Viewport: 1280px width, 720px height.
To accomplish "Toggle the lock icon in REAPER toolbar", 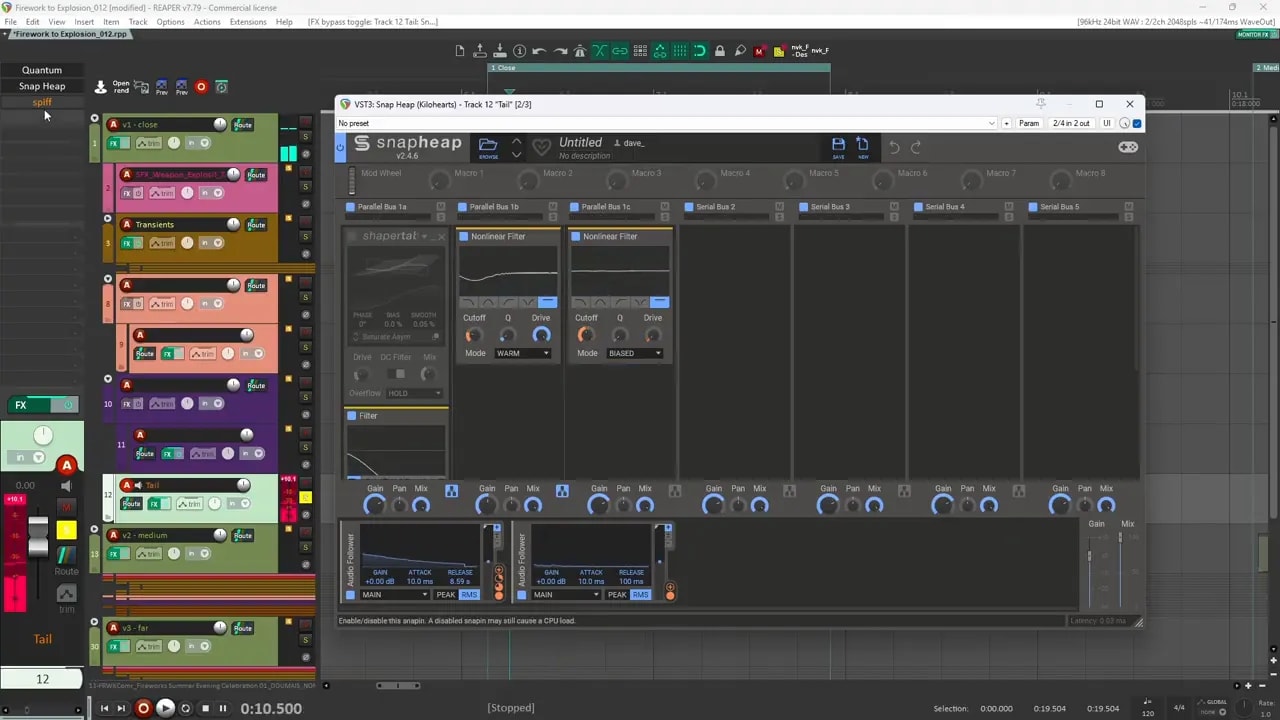I will tap(720, 51).
